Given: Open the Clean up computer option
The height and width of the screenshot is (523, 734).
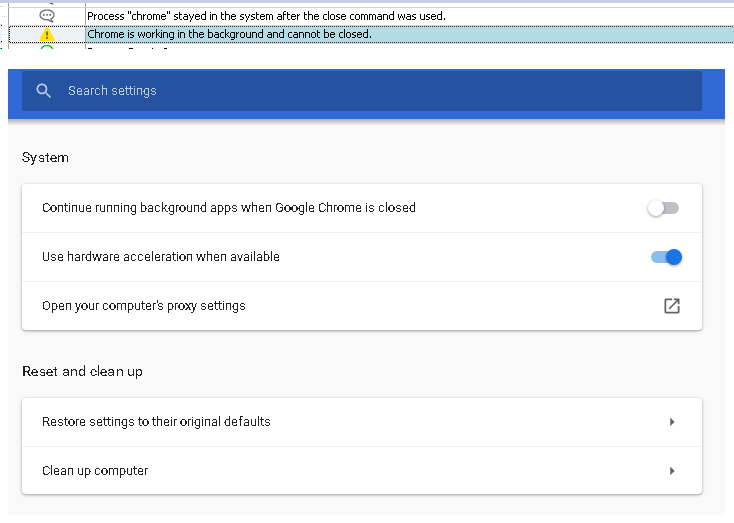Looking at the screenshot, I should (95, 471).
